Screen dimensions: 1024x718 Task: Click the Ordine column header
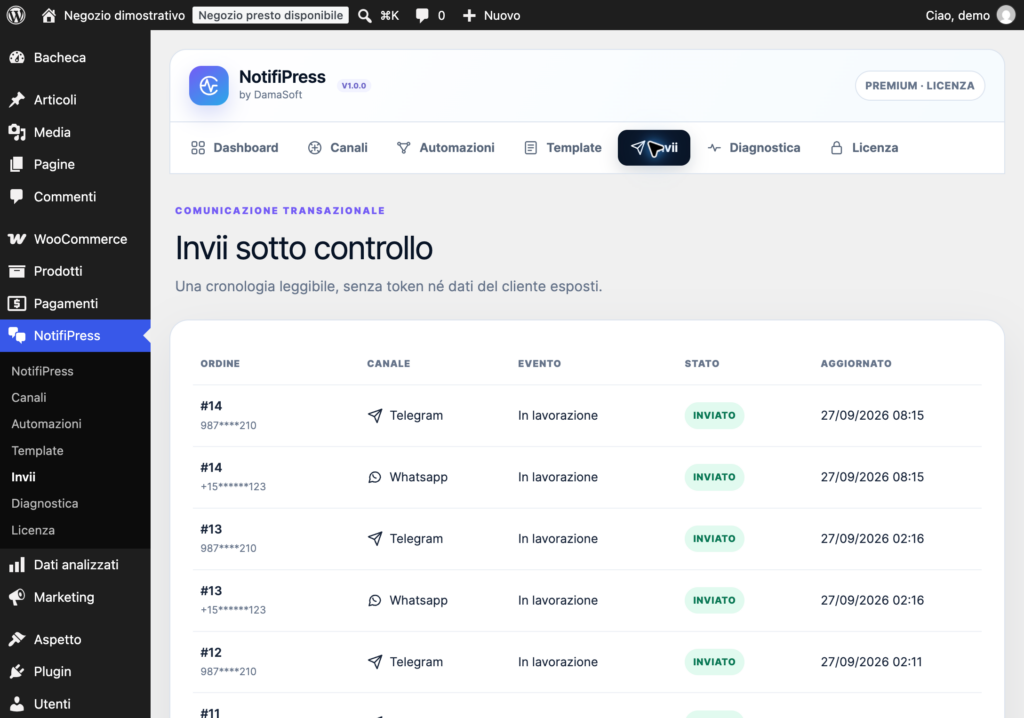220,363
